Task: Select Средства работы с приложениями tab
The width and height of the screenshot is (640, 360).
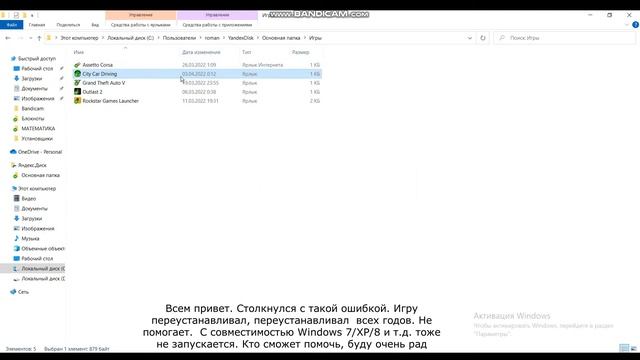Action: [x=217, y=25]
